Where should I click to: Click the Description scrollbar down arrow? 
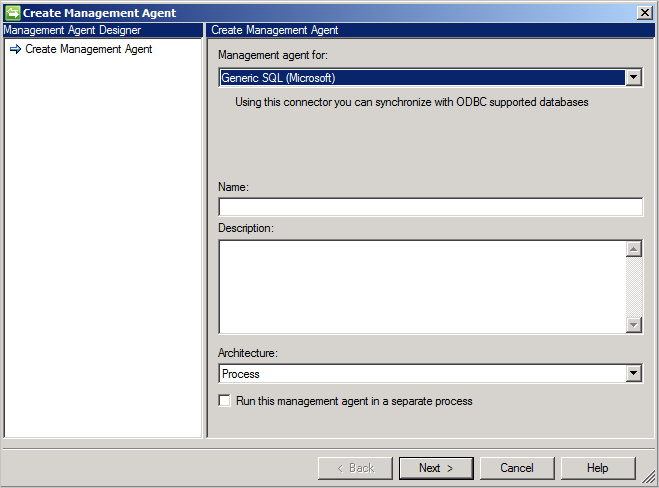(x=633, y=324)
